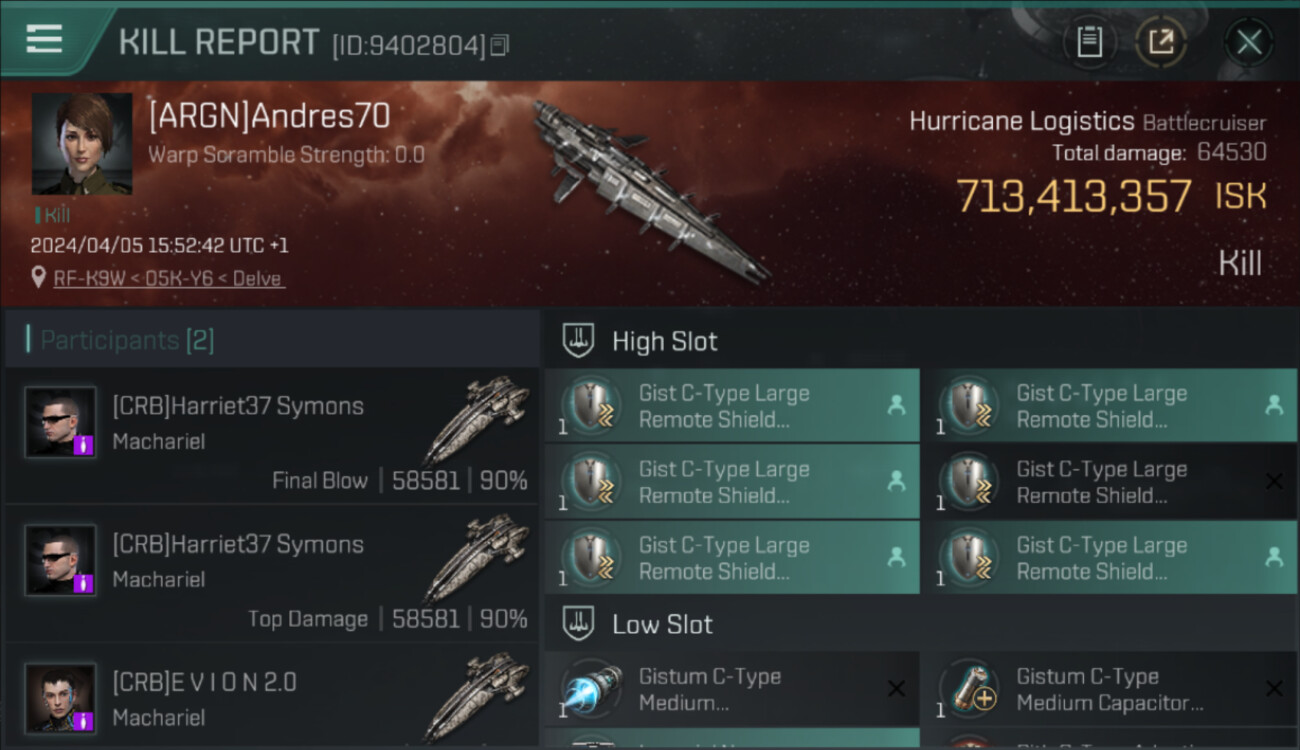Open the hamburger menu icon

pyautogui.click(x=44, y=39)
